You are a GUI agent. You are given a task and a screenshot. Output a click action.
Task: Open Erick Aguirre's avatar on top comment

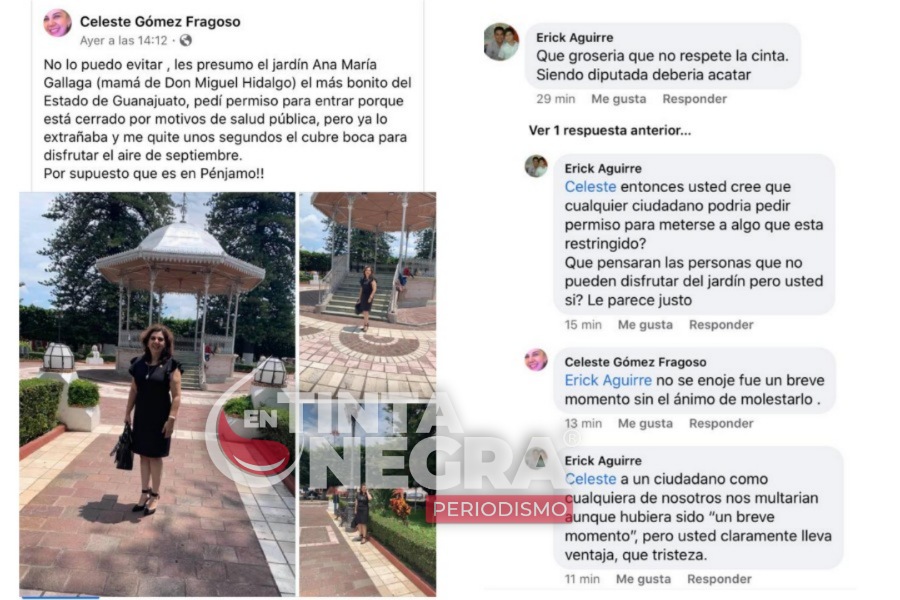point(501,41)
